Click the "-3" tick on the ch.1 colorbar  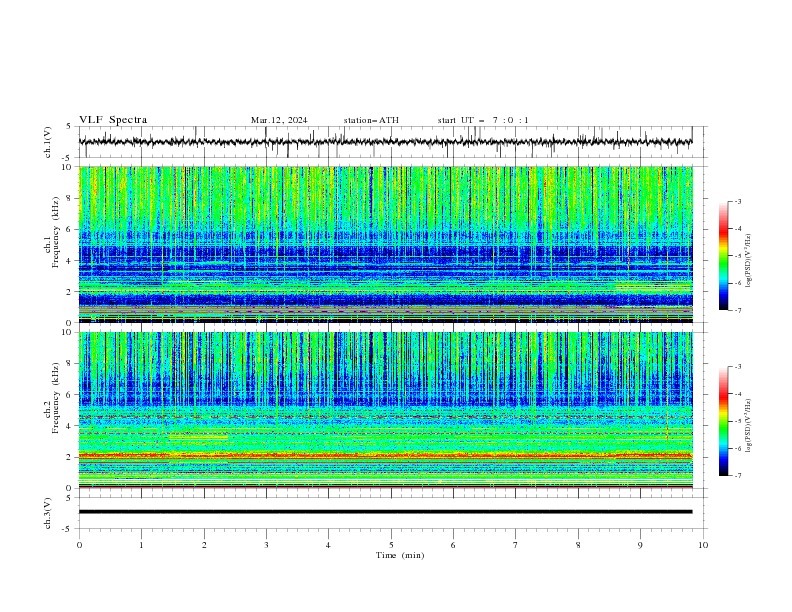pyautogui.click(x=738, y=201)
